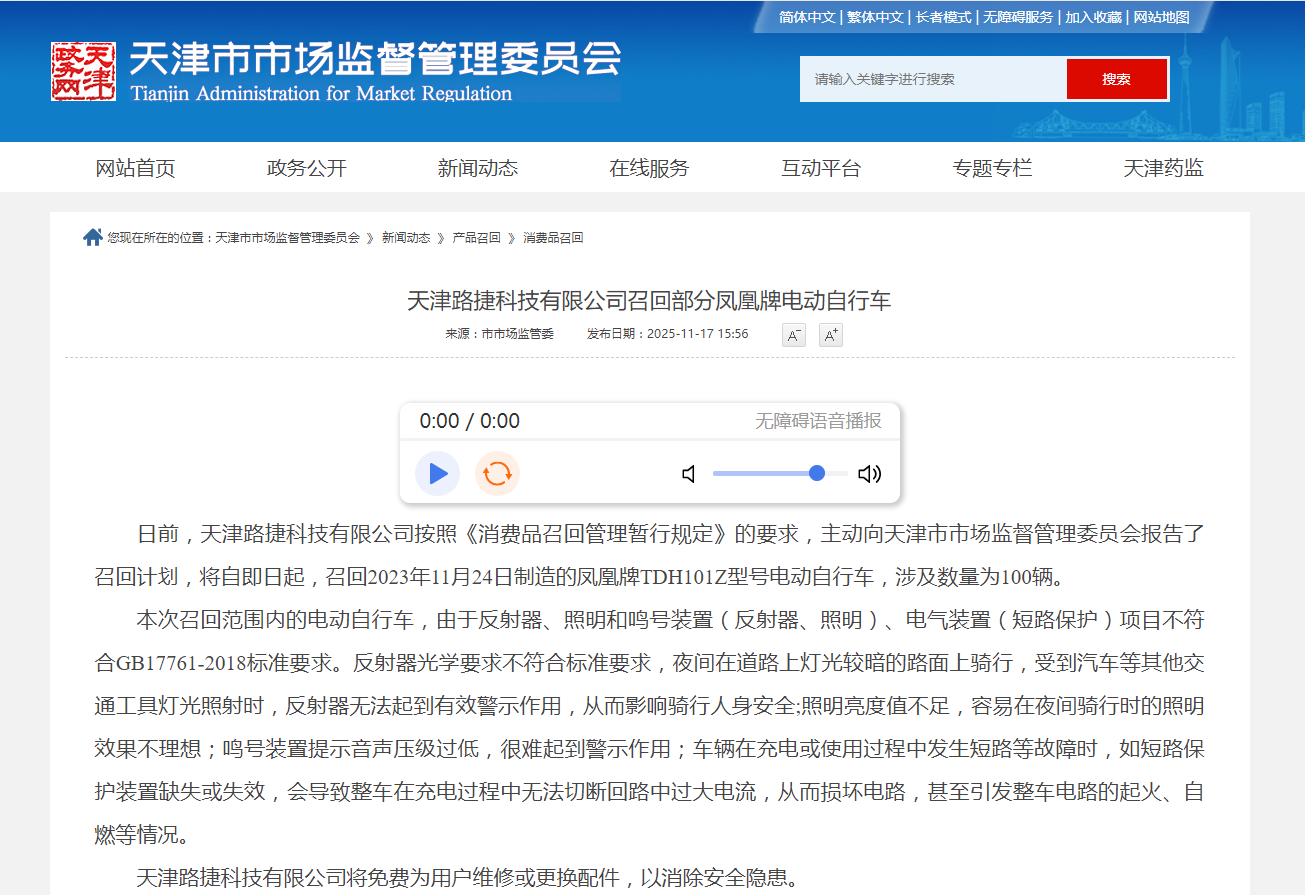The image size is (1305, 895).
Task: Open the 网站首页 menu item
Action: pyautogui.click(x=135, y=168)
